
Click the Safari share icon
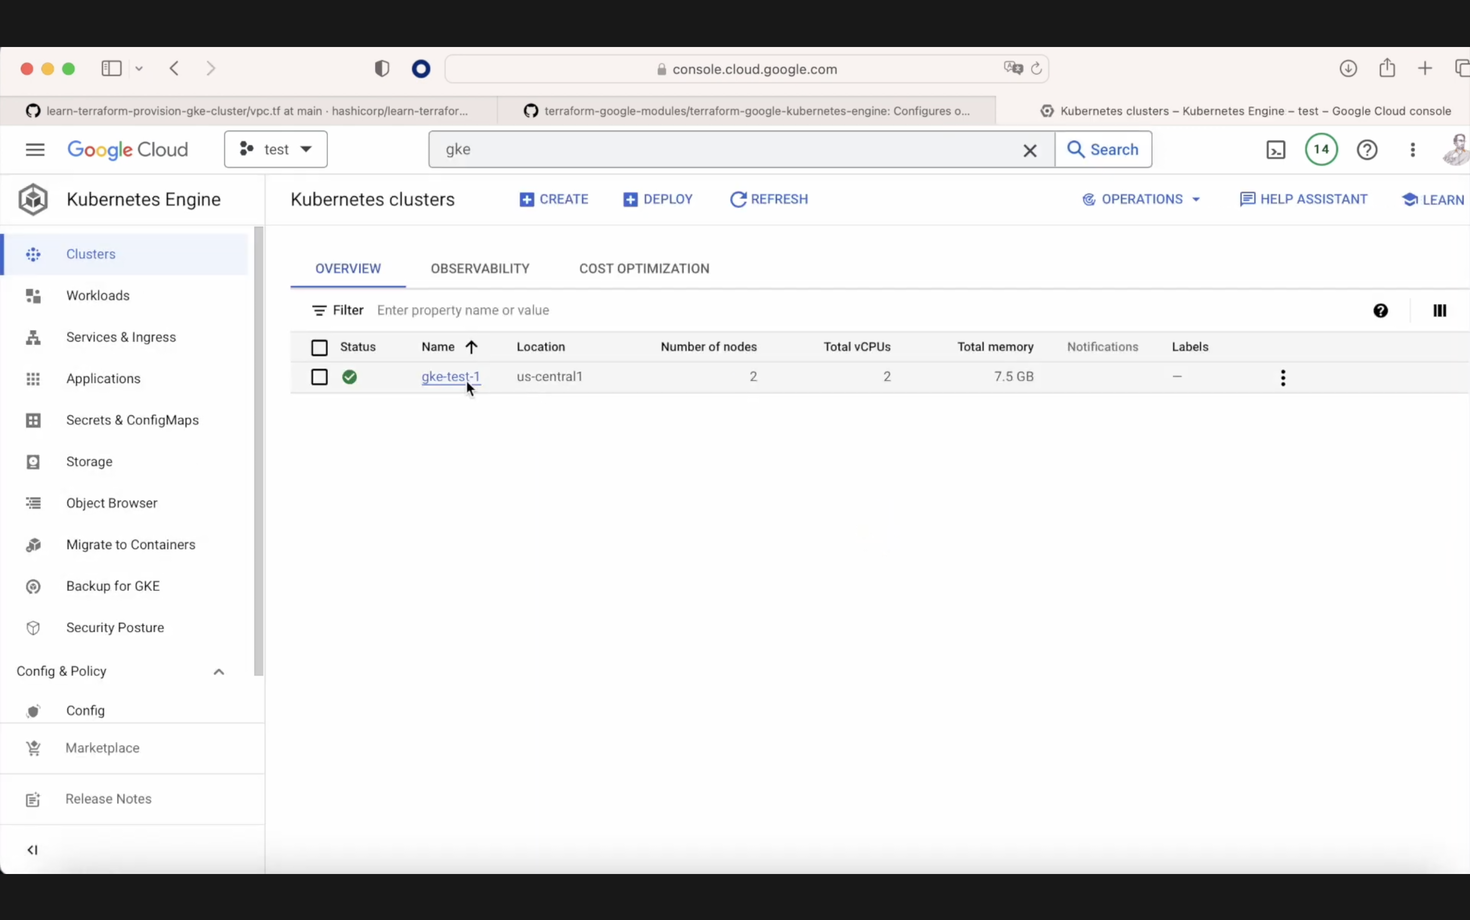[1387, 68]
